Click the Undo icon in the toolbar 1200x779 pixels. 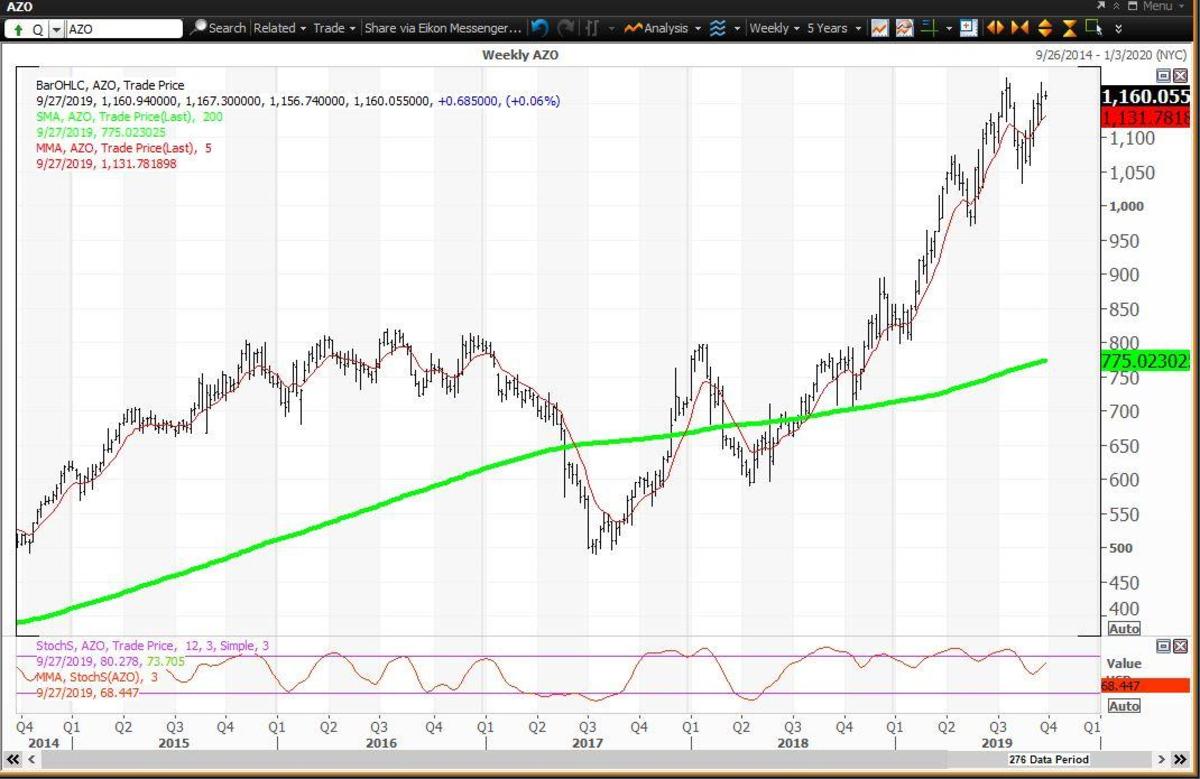[x=539, y=28]
